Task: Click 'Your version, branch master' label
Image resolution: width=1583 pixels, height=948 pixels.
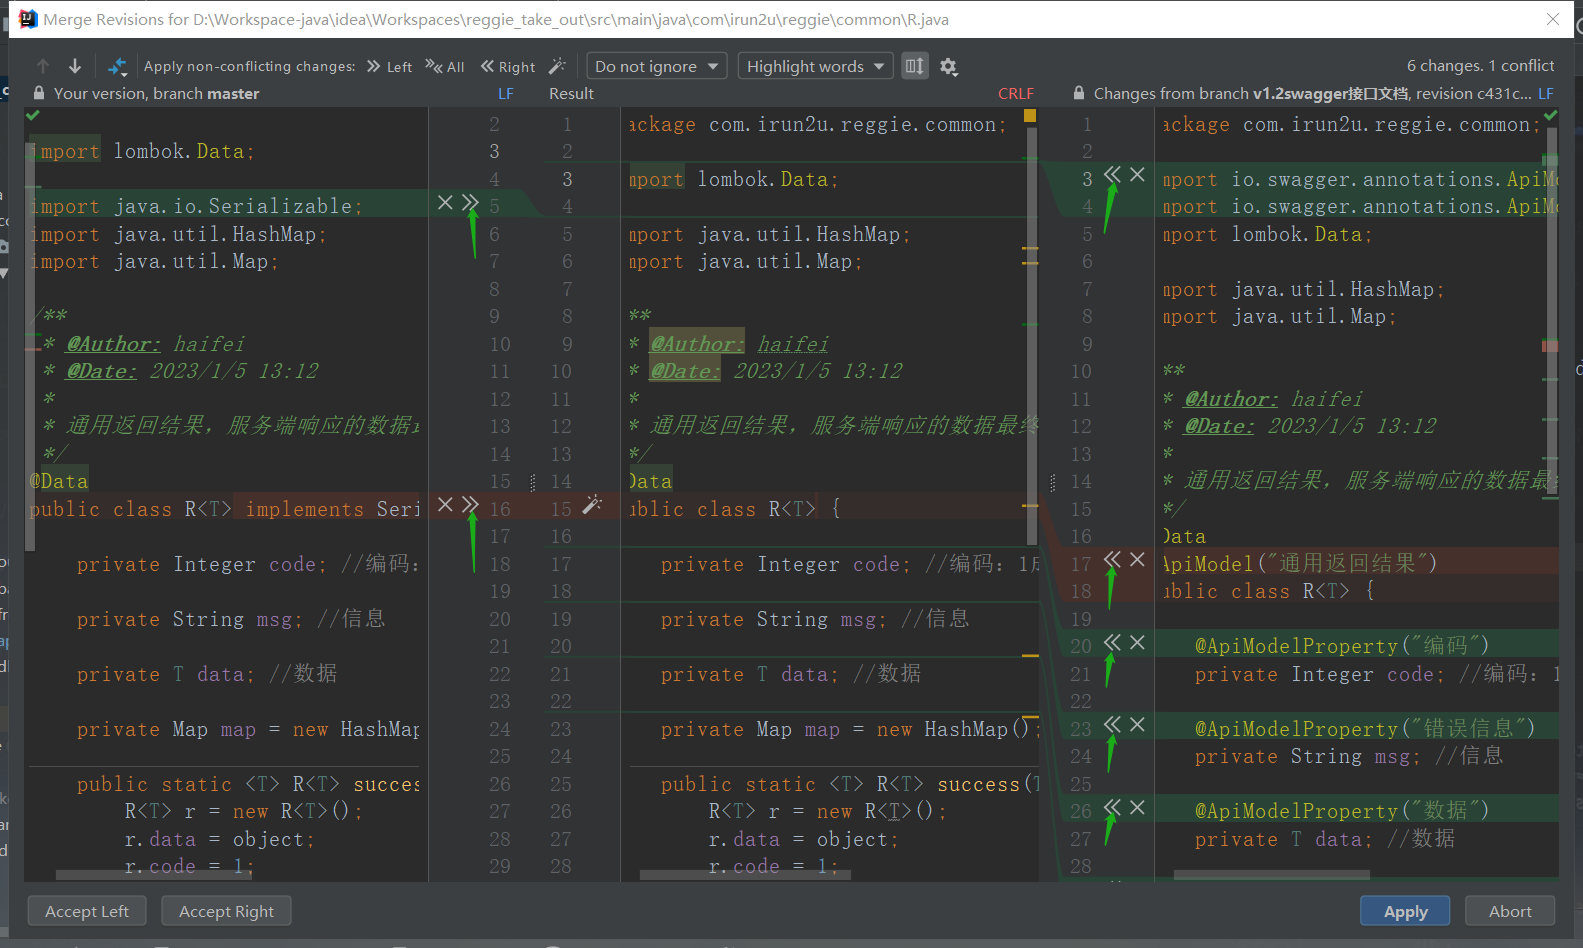Action: point(156,93)
